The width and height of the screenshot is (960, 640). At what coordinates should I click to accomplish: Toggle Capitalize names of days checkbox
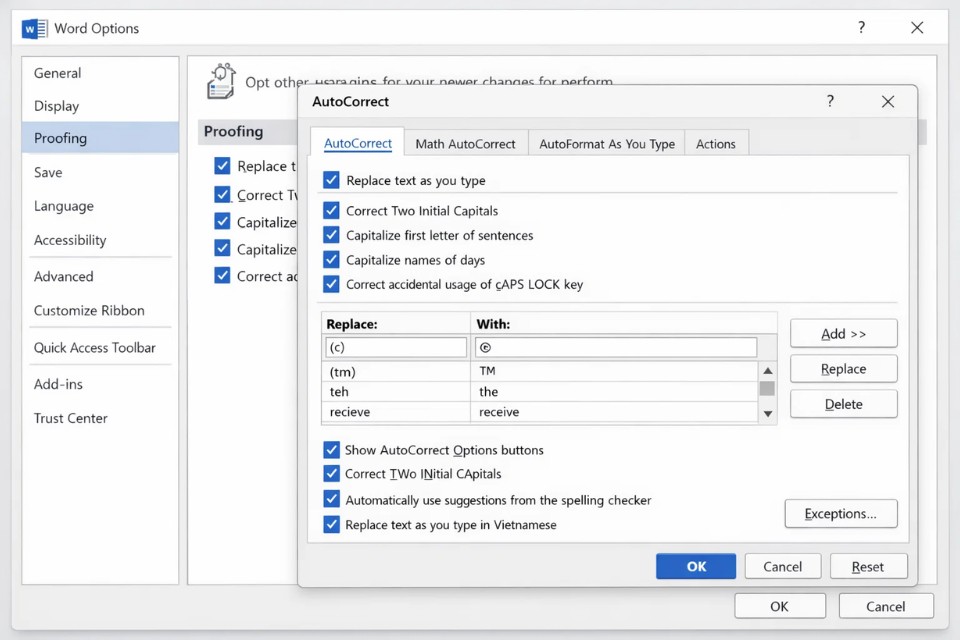pos(332,260)
